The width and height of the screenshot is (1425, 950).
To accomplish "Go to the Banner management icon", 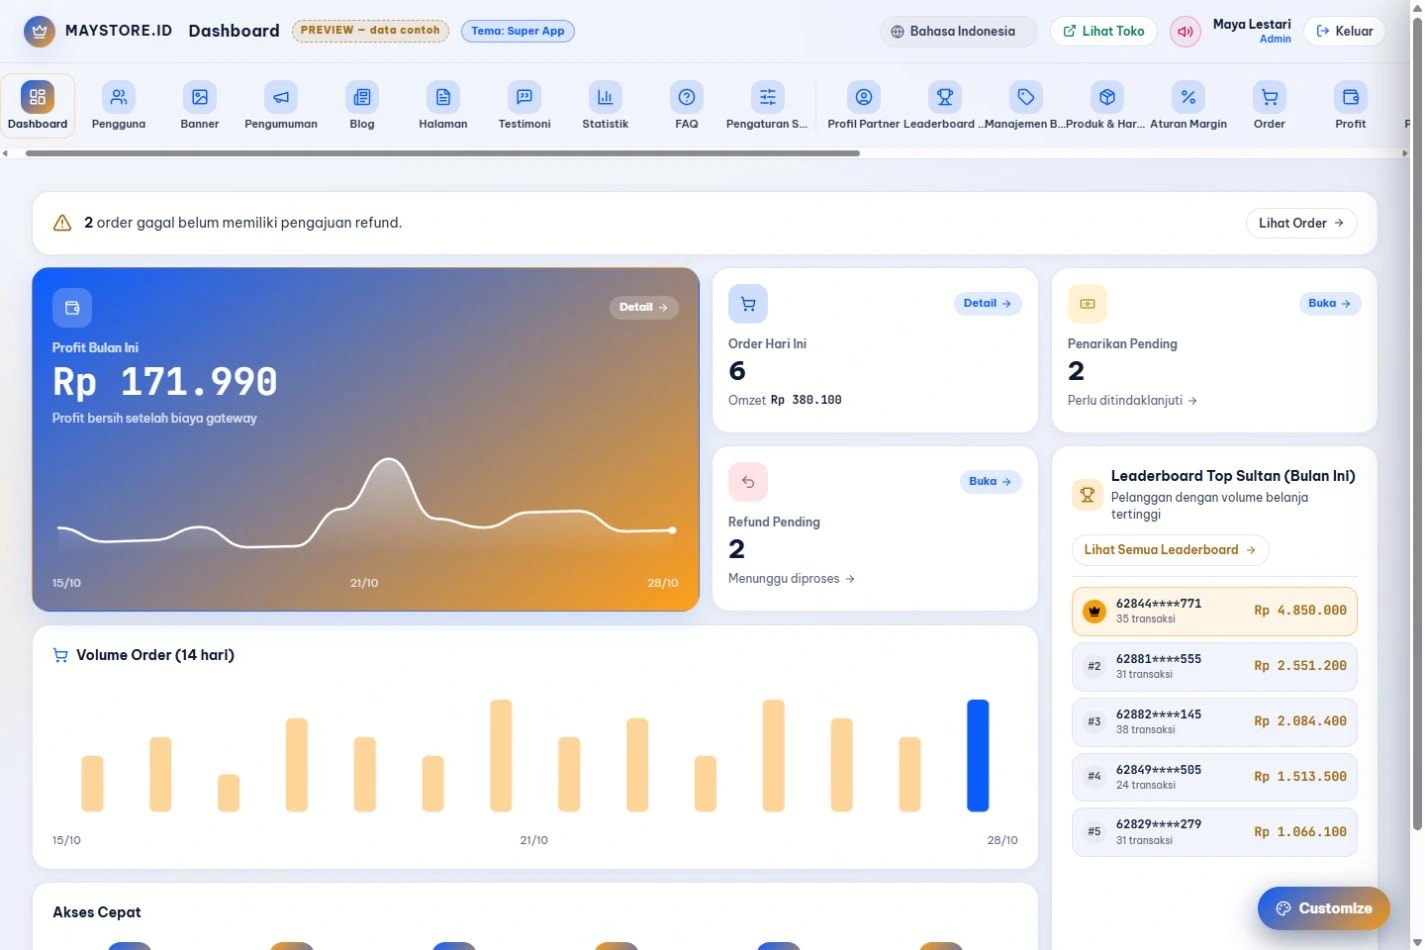I will pos(200,97).
